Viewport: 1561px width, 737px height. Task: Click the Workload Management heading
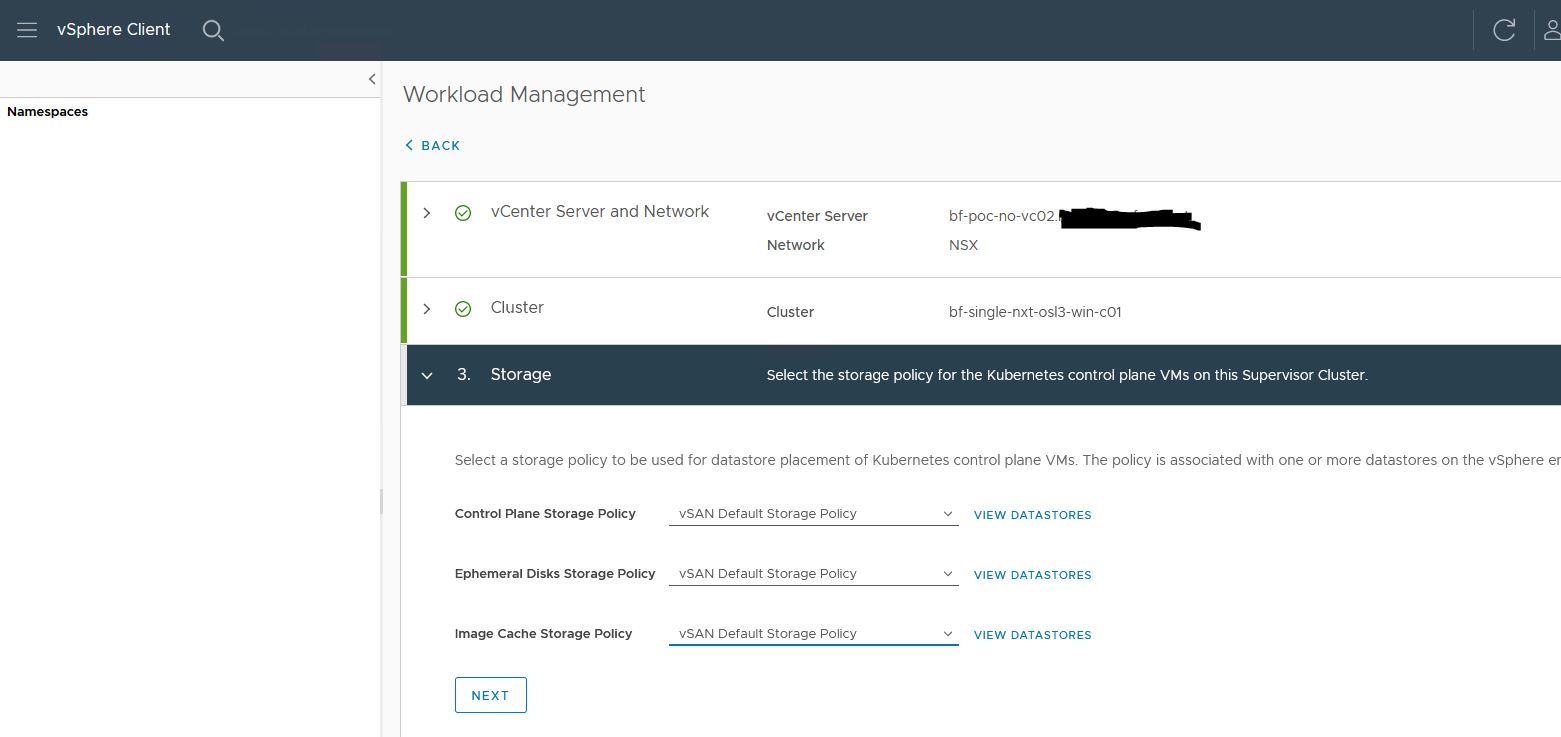tap(524, 94)
